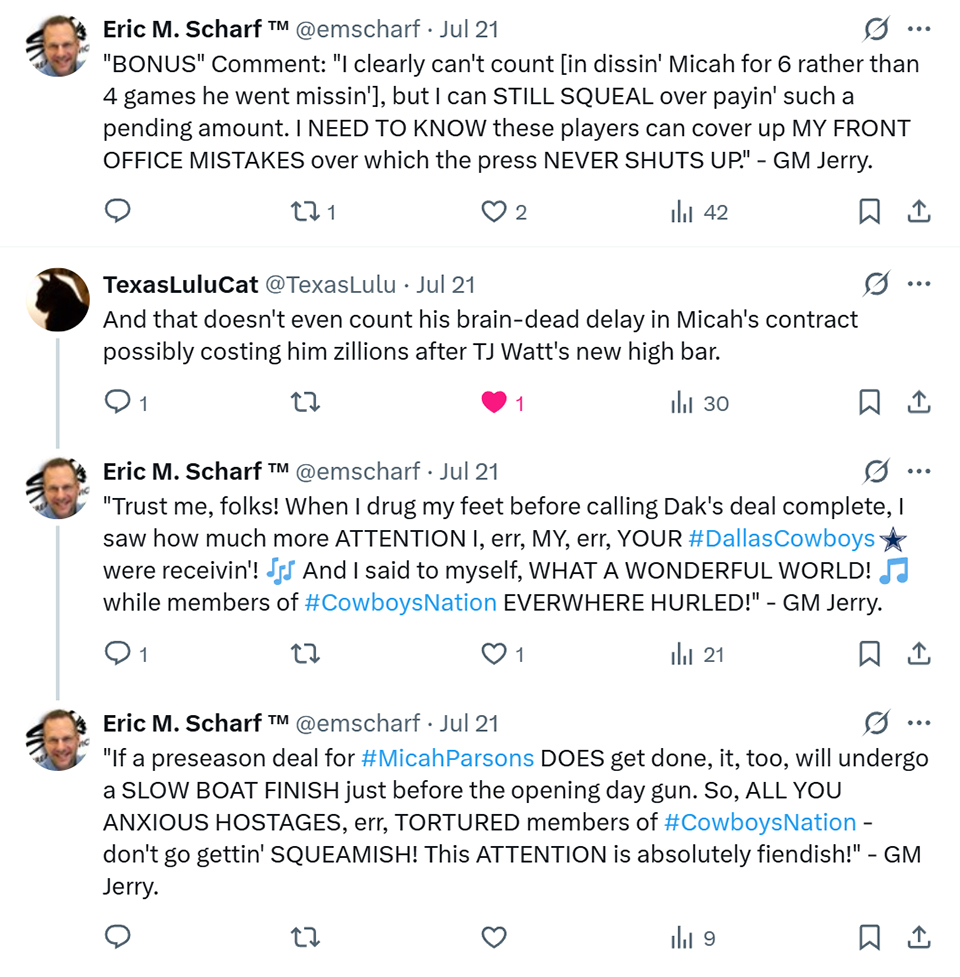Screen dimensions: 960x977
Task: Repost TexasLuluCat's tweet about Micah's contract
Action: pos(303,403)
